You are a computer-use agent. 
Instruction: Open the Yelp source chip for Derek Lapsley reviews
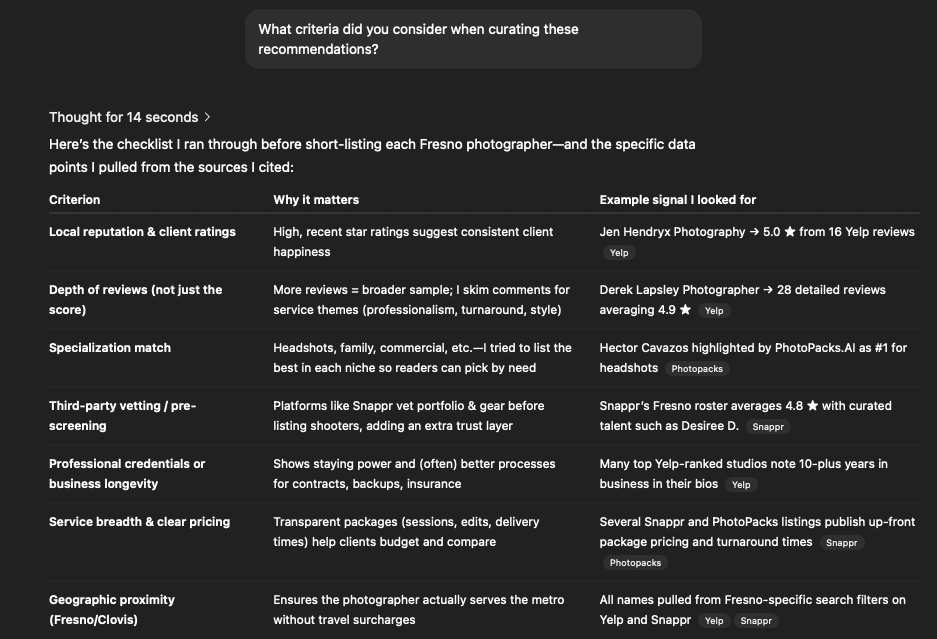(714, 311)
